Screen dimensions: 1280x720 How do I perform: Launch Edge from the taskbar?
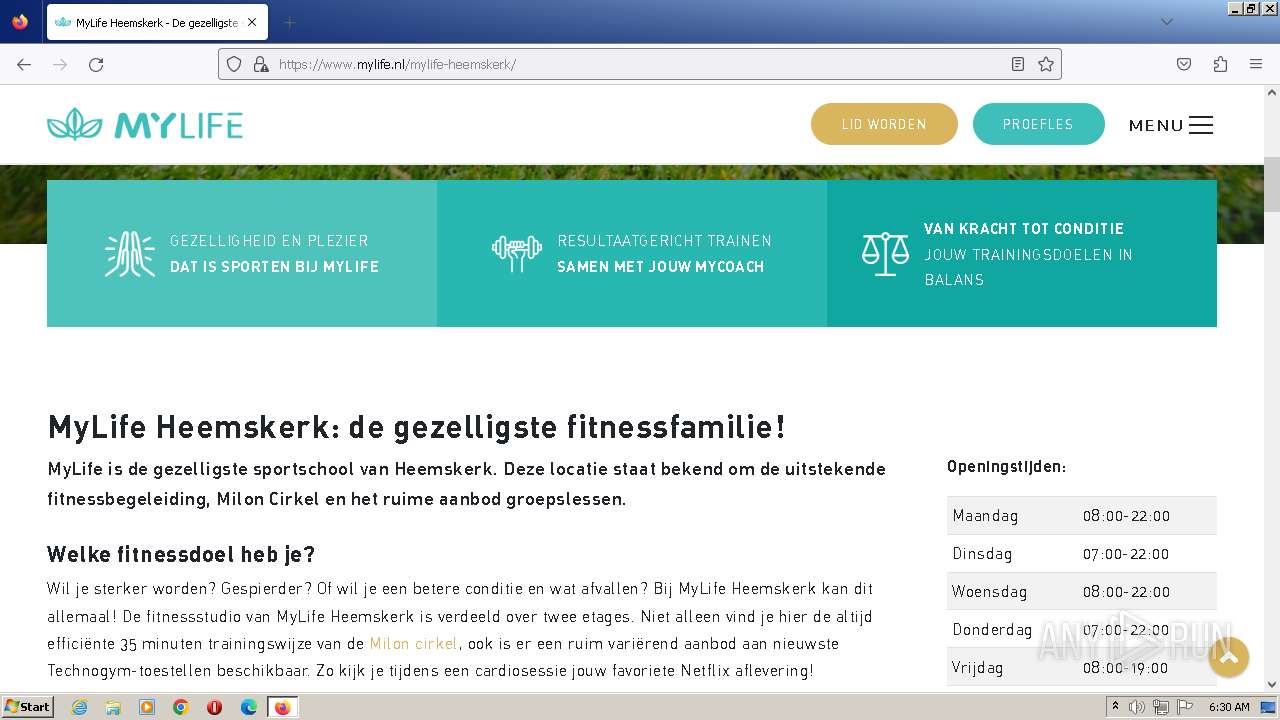point(249,707)
